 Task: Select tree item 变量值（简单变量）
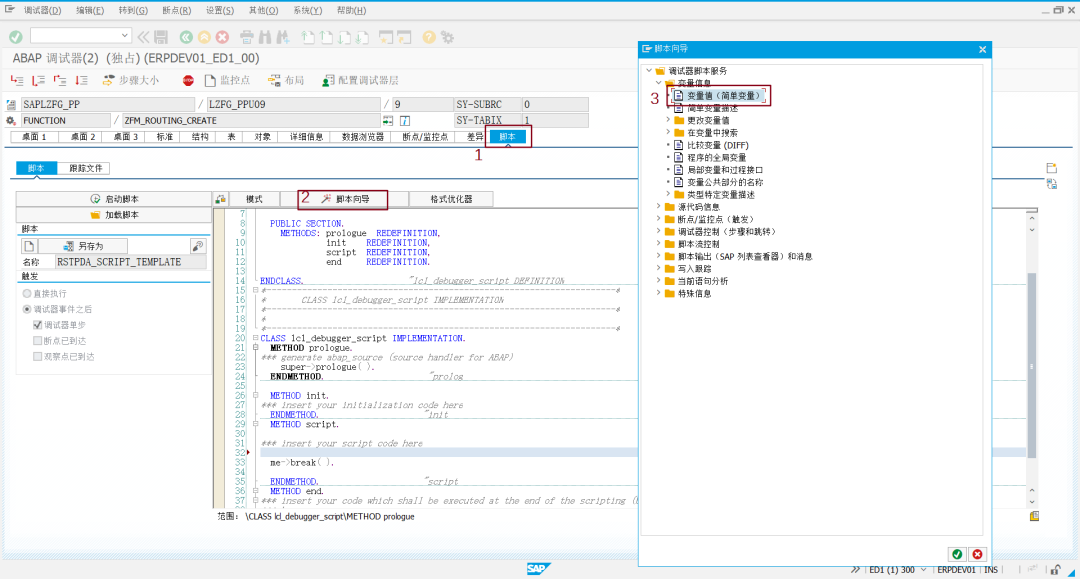724,96
